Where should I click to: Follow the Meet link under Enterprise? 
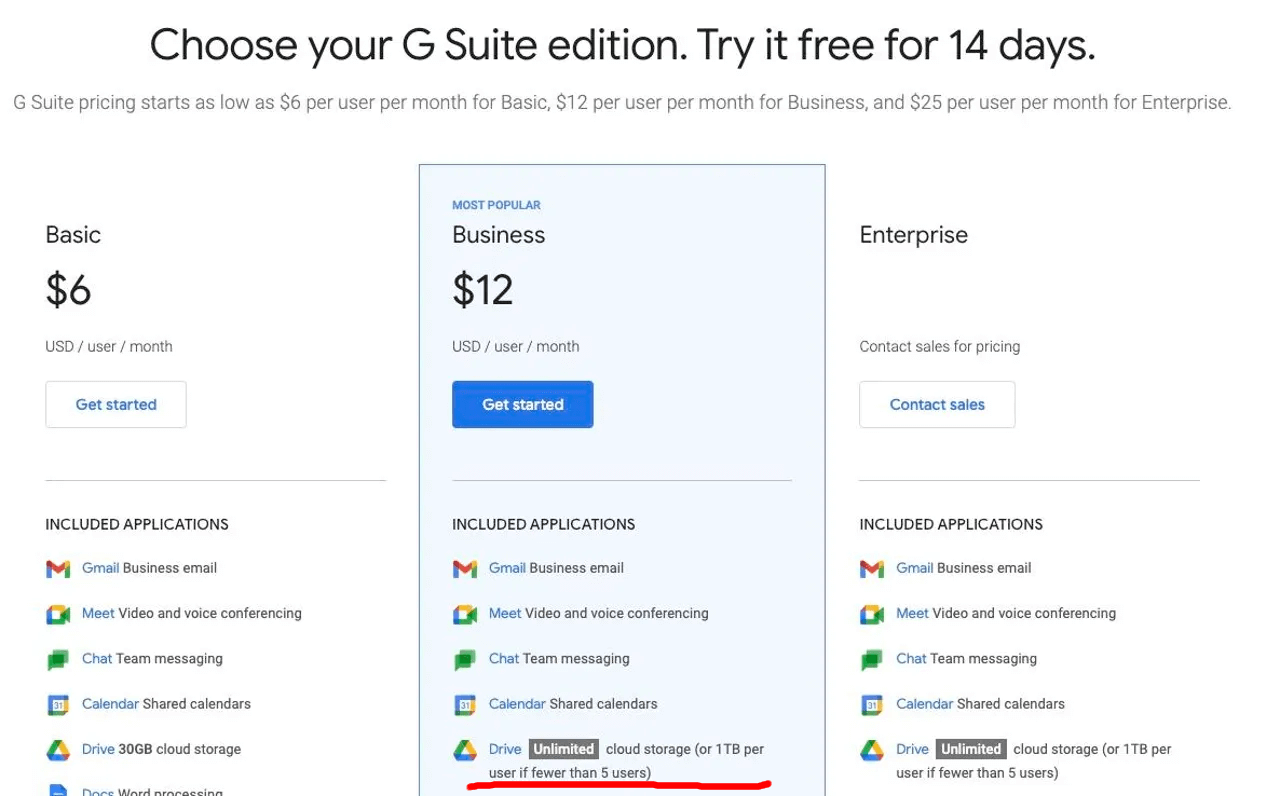tap(912, 613)
